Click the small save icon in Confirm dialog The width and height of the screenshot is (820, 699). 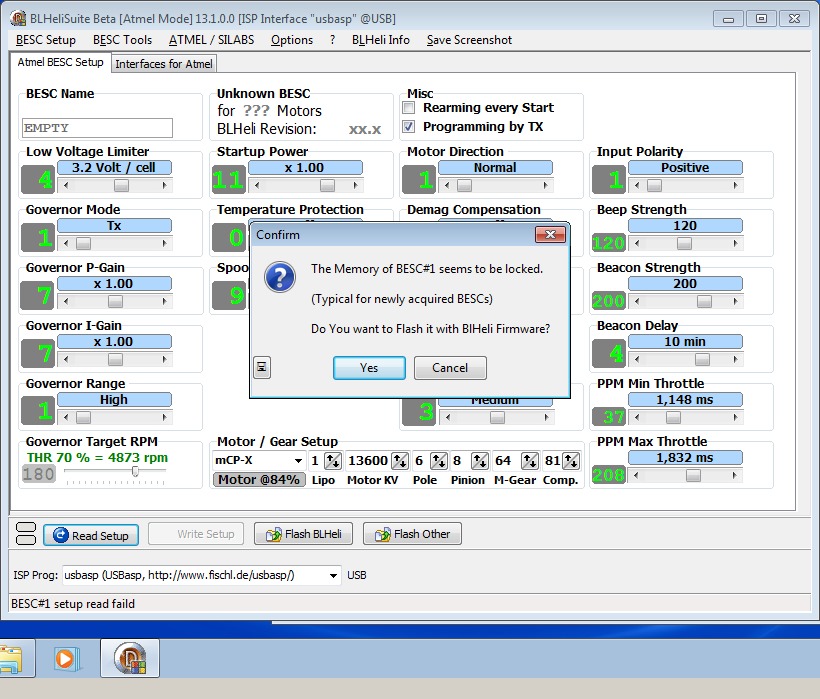[261, 368]
